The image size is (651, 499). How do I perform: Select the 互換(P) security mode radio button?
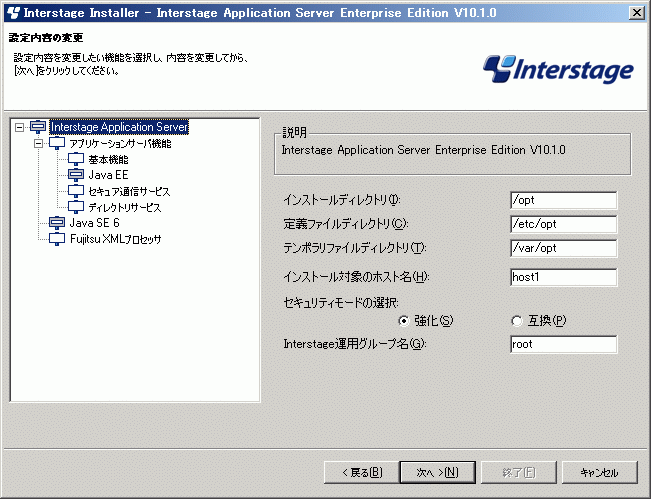coord(516,321)
